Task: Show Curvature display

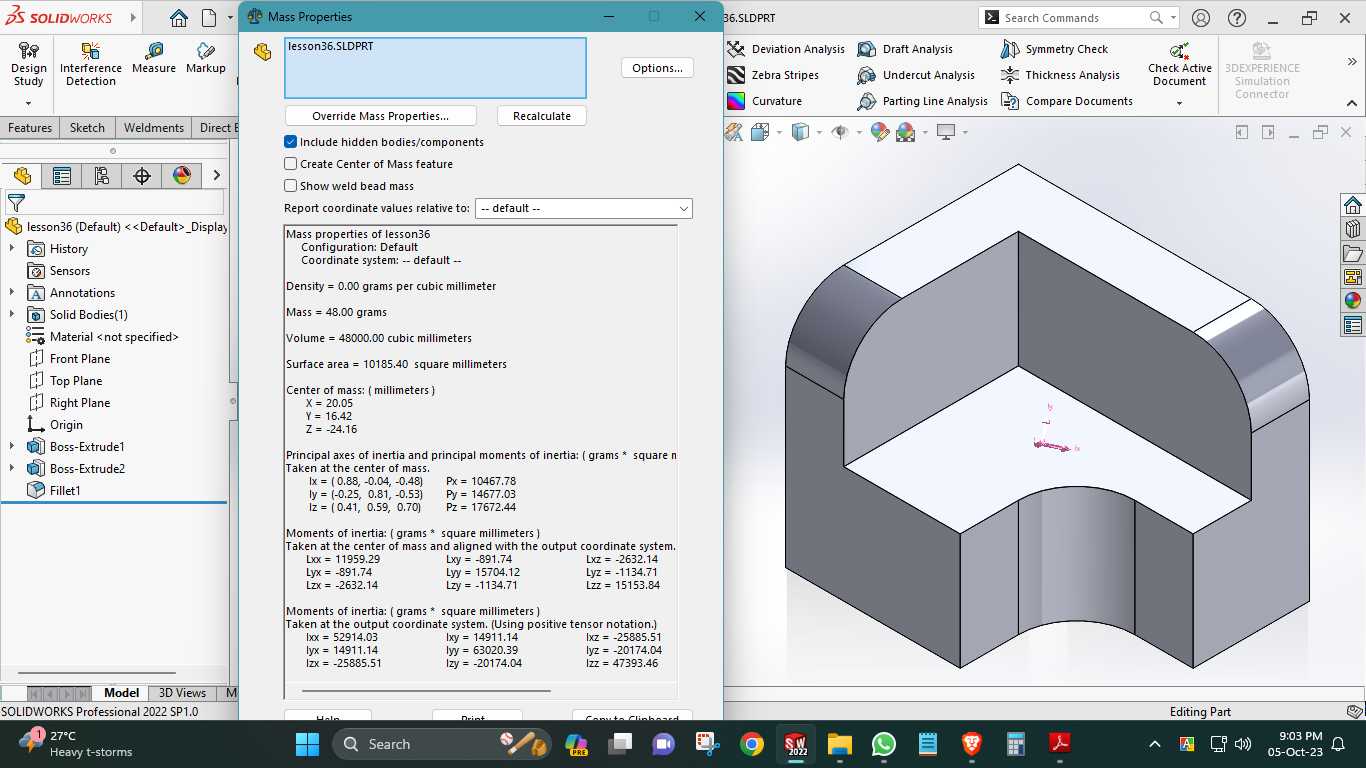Action: (x=765, y=101)
